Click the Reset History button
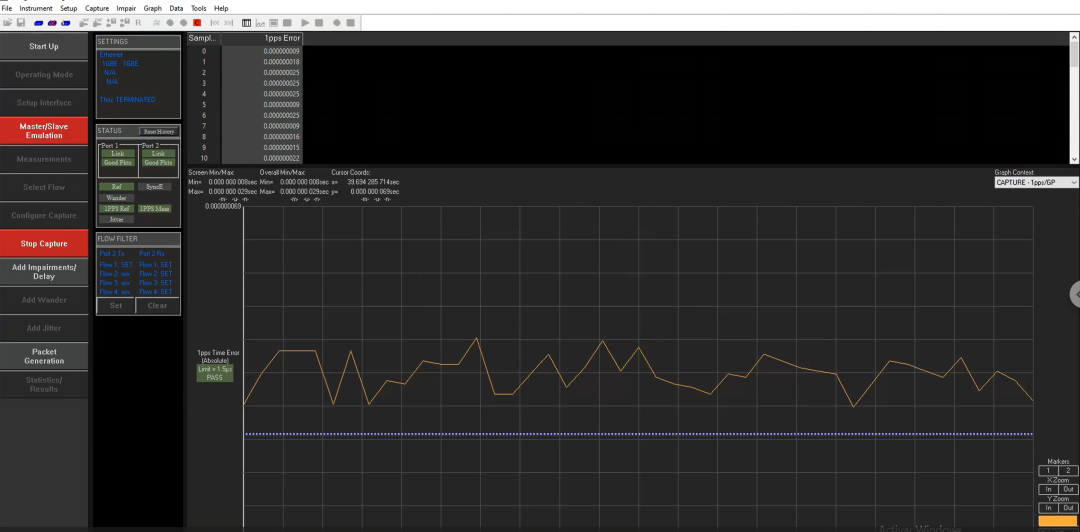The image size is (1080, 532). [x=158, y=131]
